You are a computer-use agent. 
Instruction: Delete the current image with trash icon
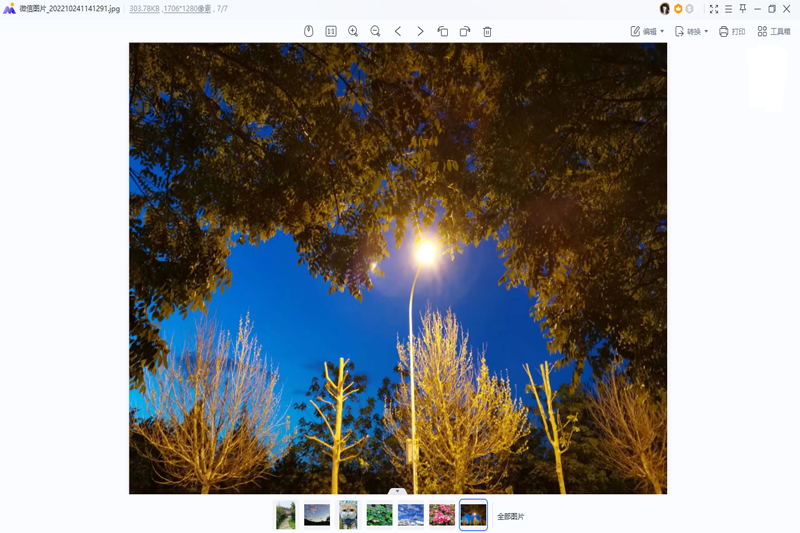[487, 31]
